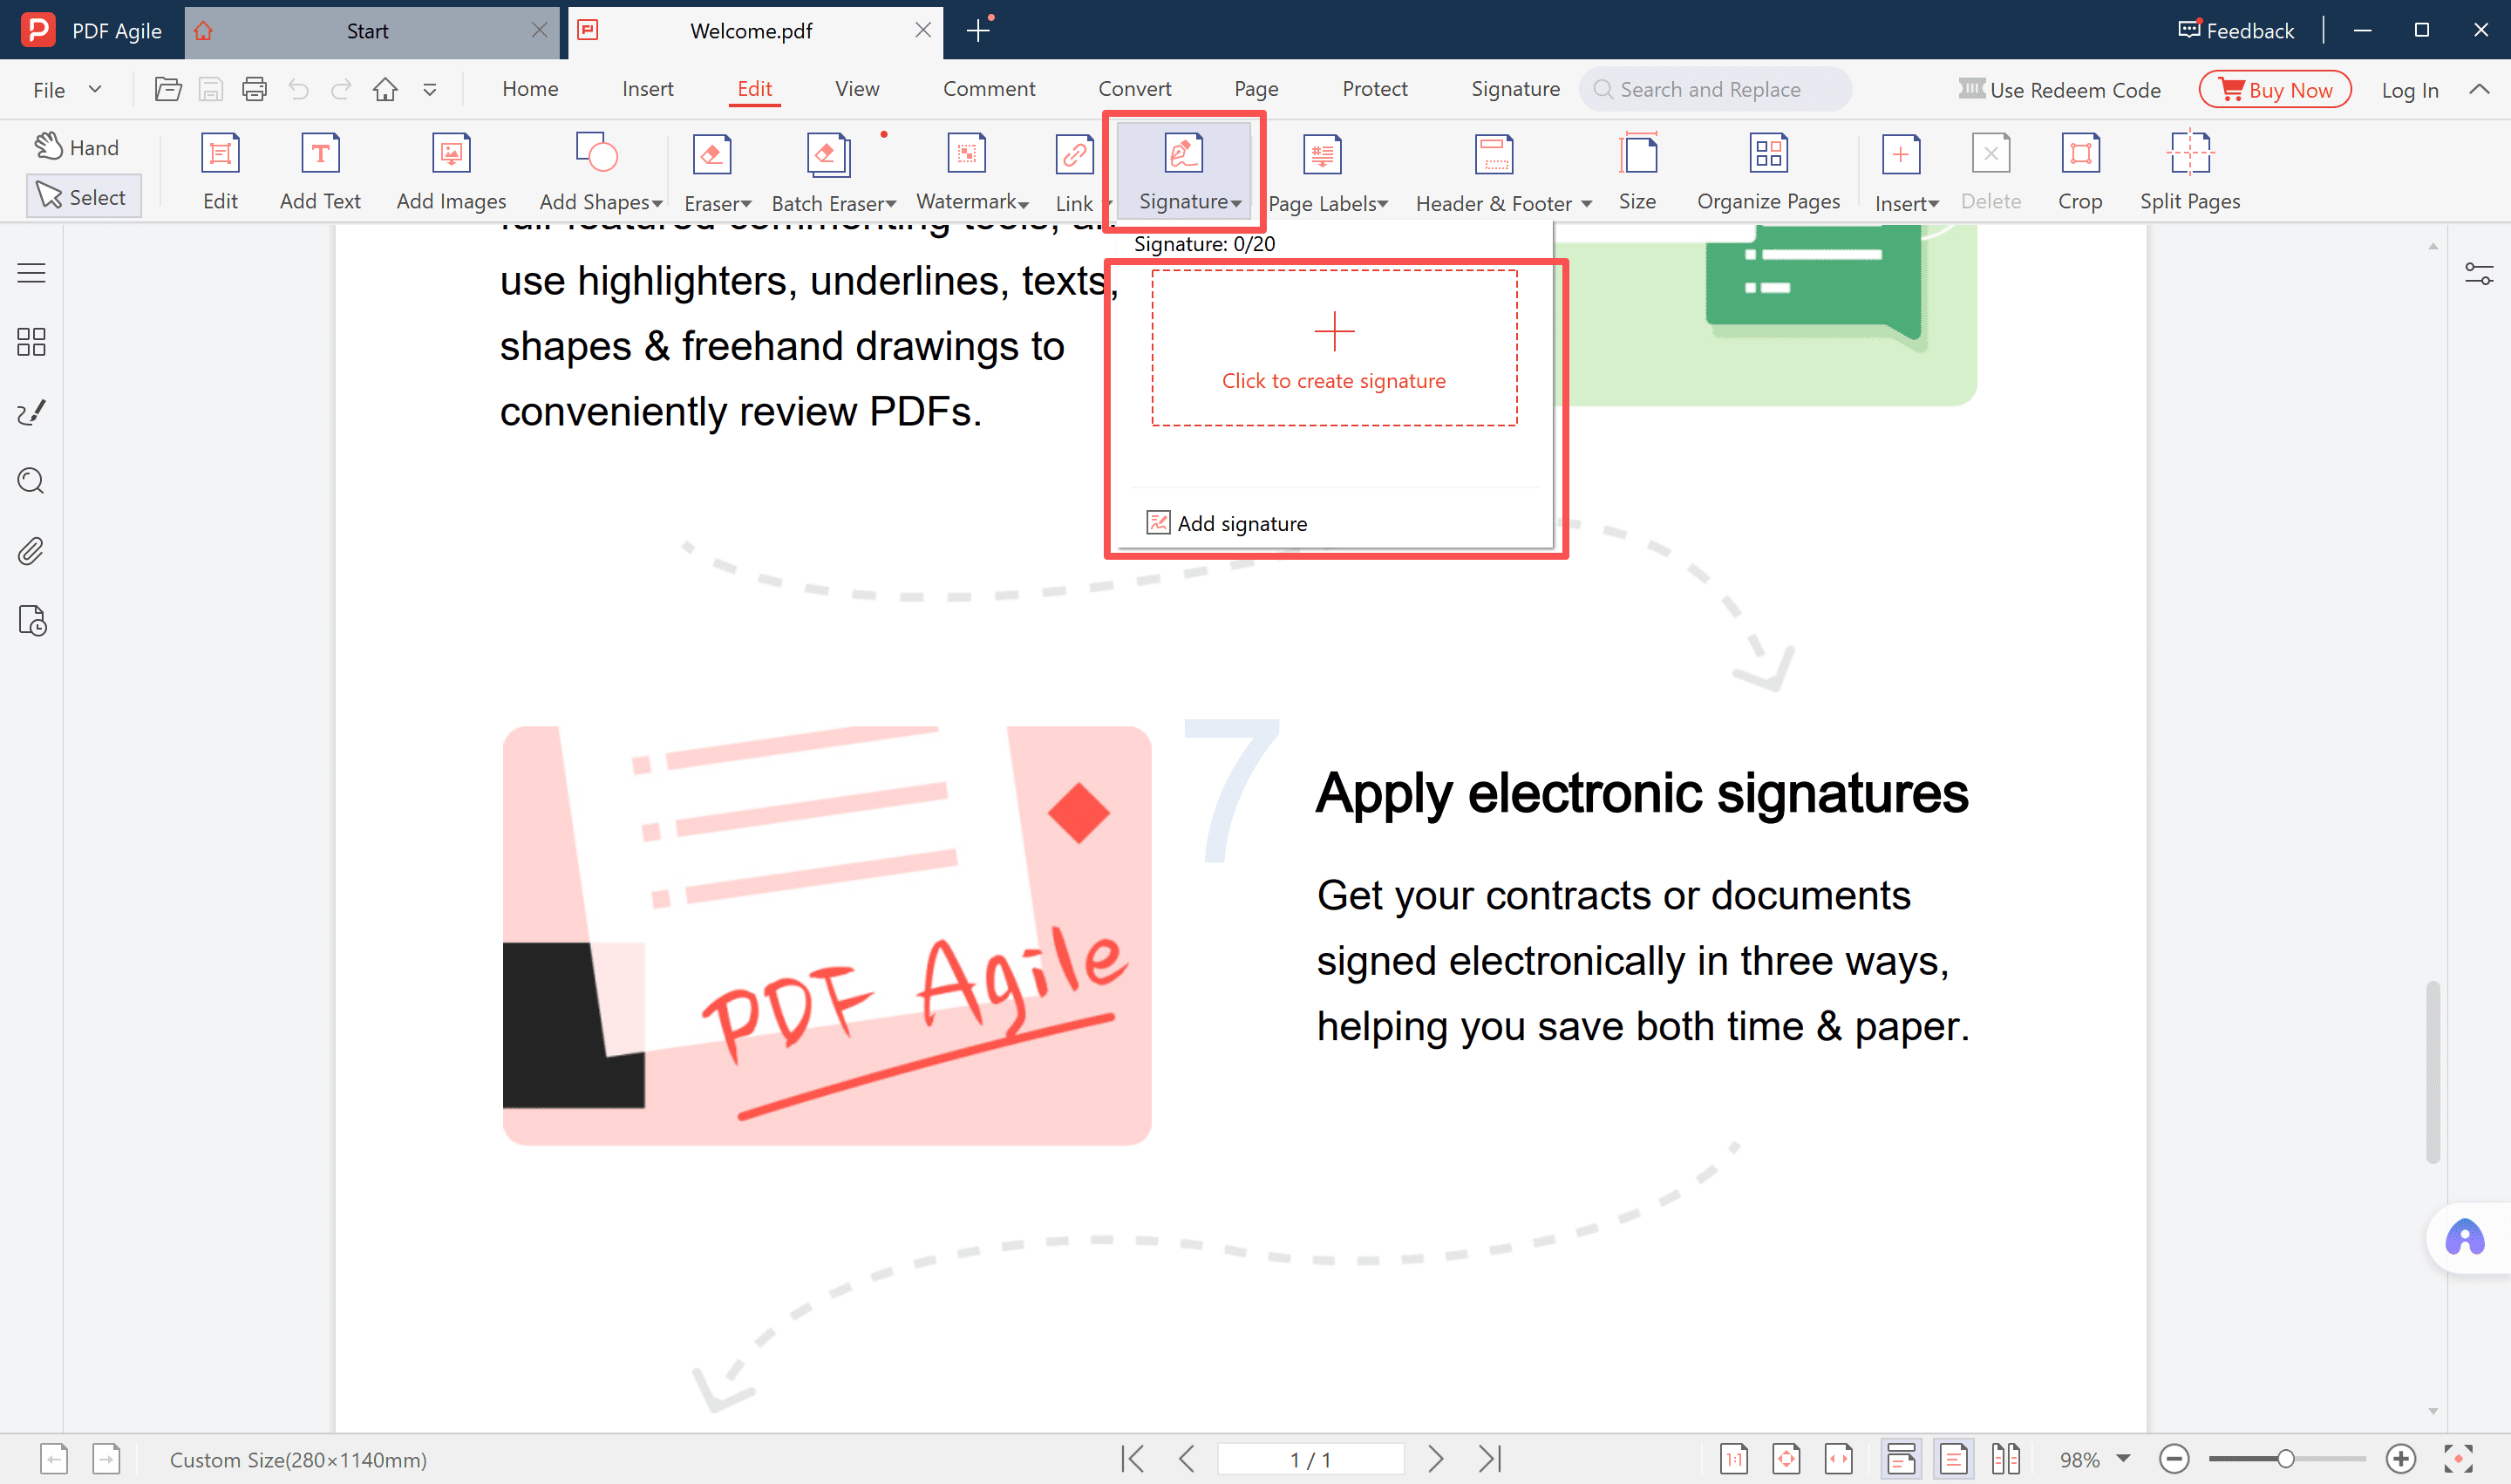
Task: Expand the Add Shapes dropdown
Action: 658,204
